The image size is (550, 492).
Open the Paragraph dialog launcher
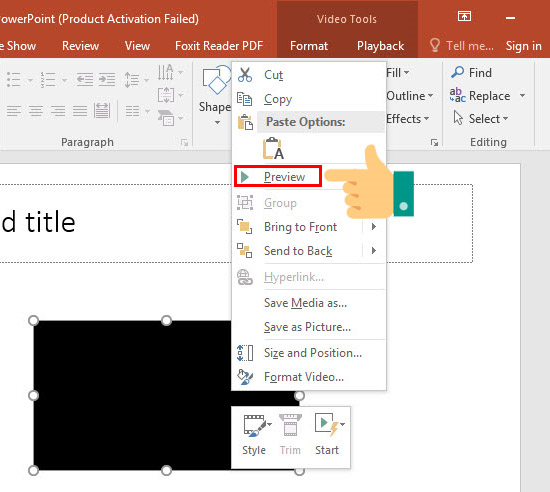coord(185,142)
